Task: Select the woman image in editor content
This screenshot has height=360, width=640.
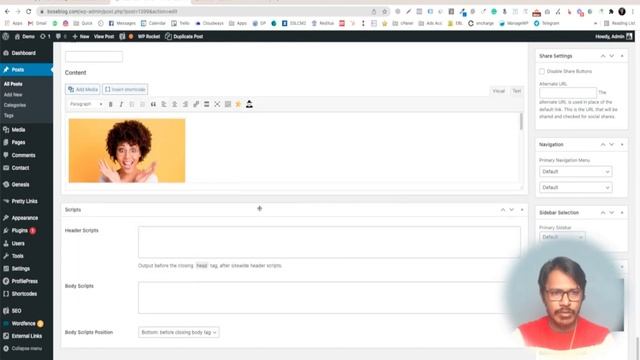Action: [x=127, y=151]
